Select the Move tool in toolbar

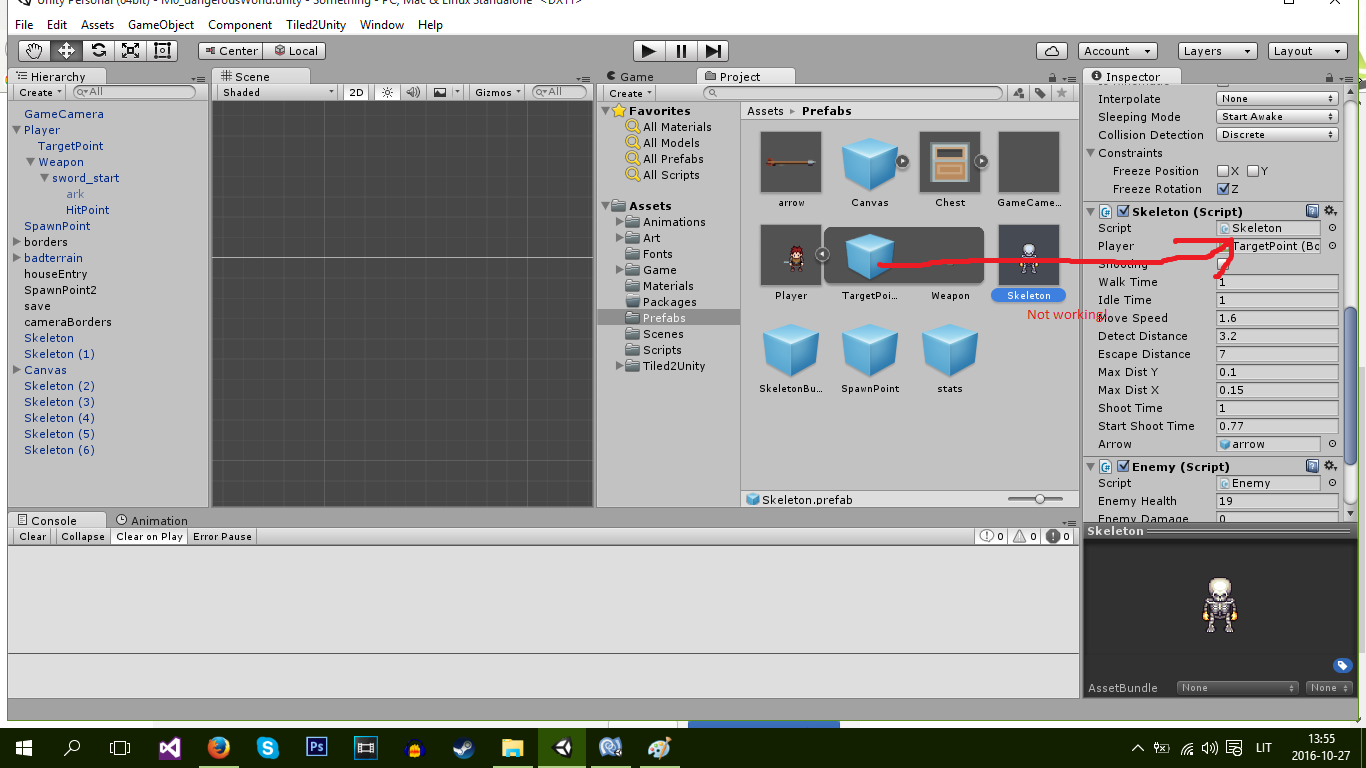pyautogui.click(x=67, y=51)
